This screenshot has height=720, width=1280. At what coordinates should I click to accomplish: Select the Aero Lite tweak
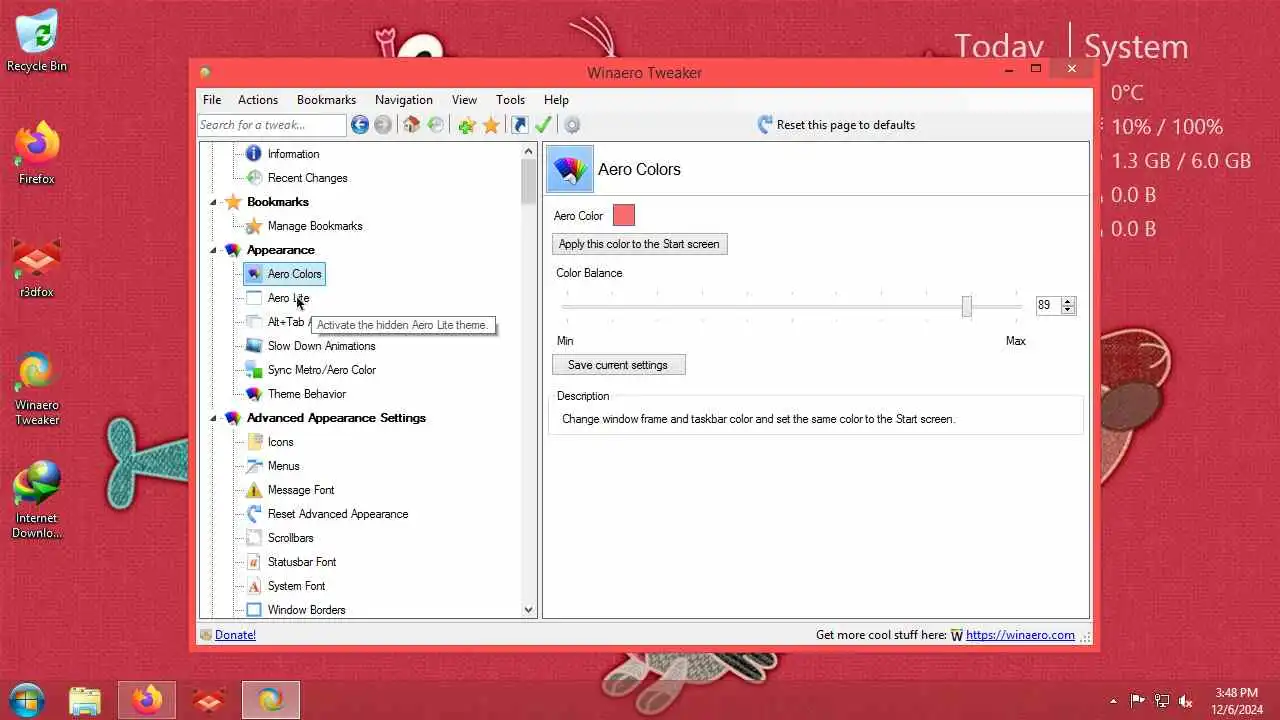point(288,298)
